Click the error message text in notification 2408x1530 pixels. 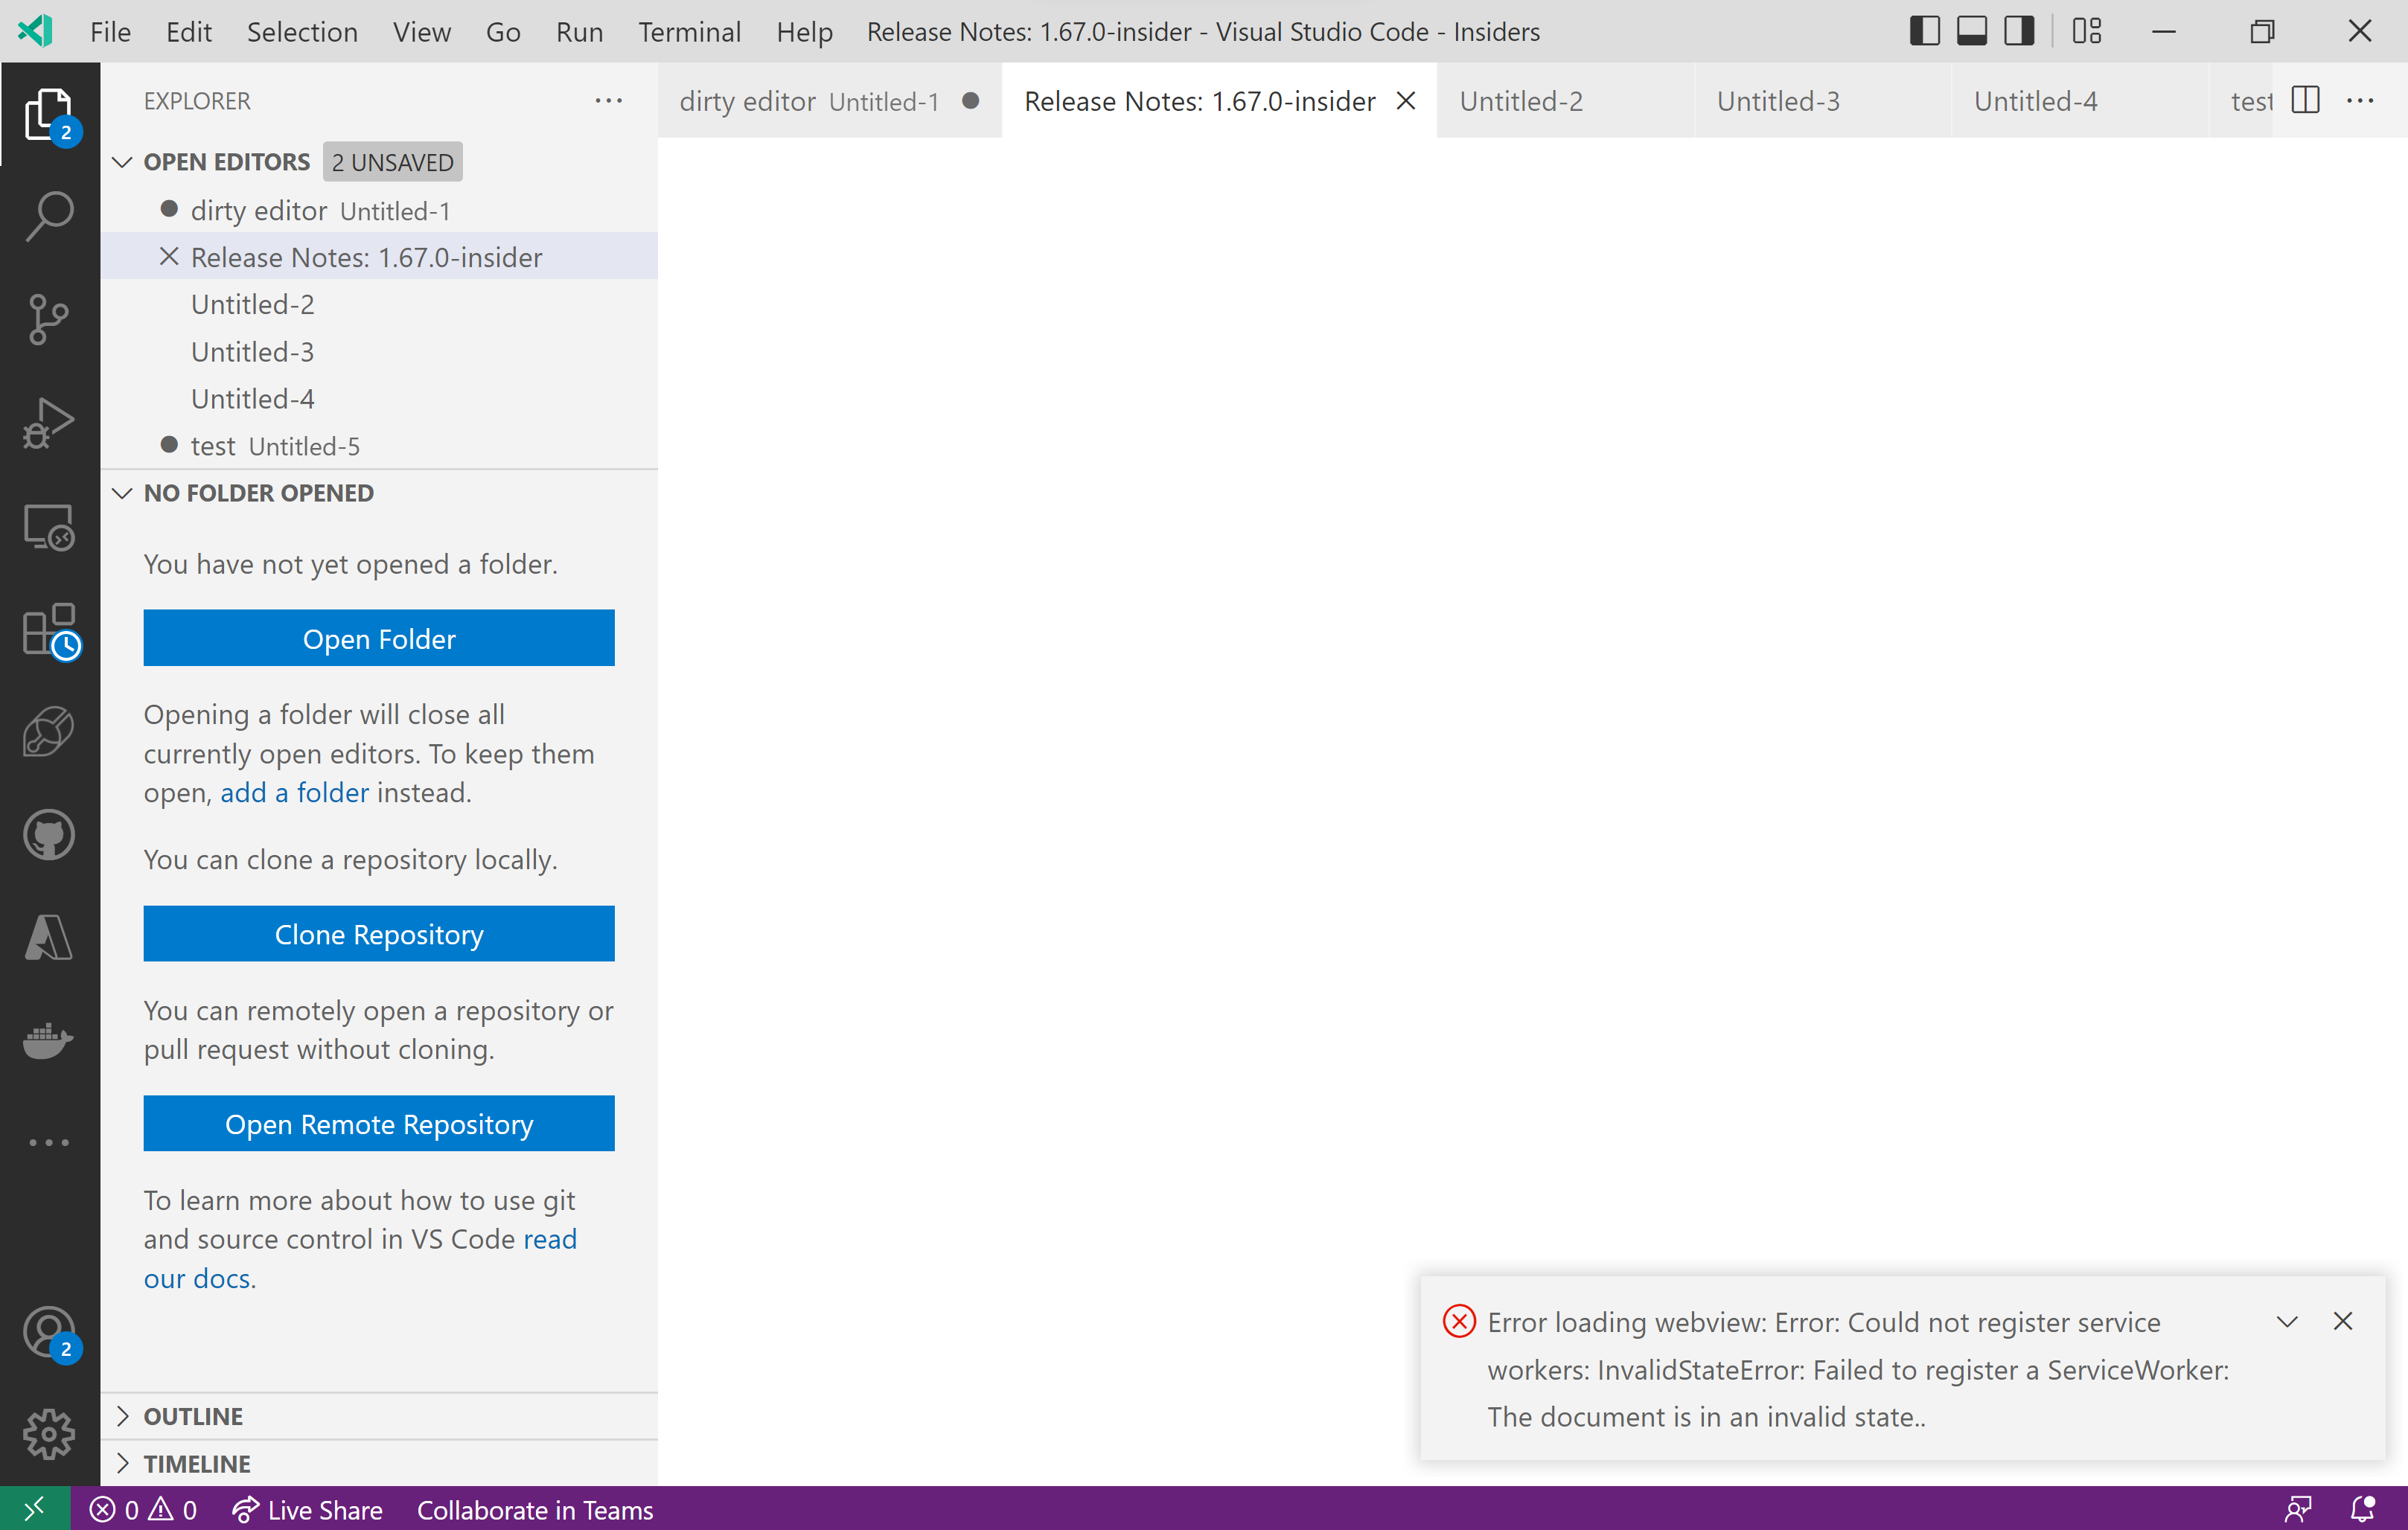pyautogui.click(x=1858, y=1369)
